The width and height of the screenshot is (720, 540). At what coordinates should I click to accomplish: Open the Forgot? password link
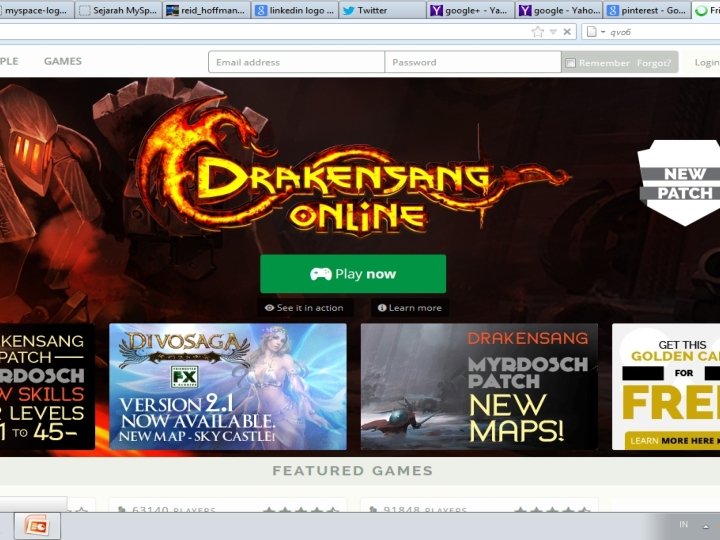pos(654,63)
